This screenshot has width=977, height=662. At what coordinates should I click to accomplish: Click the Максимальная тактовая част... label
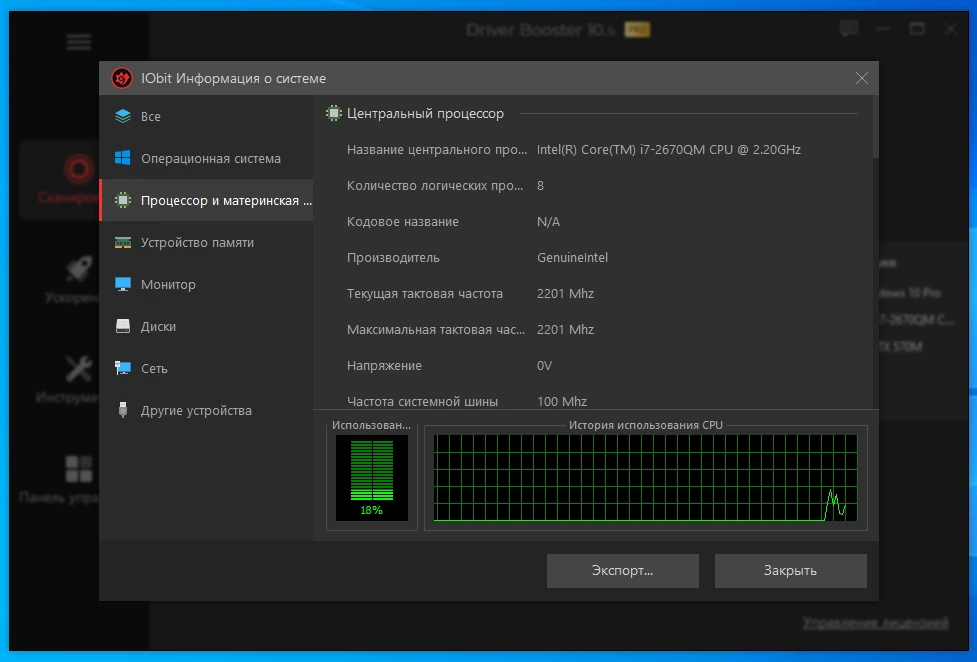pos(436,330)
